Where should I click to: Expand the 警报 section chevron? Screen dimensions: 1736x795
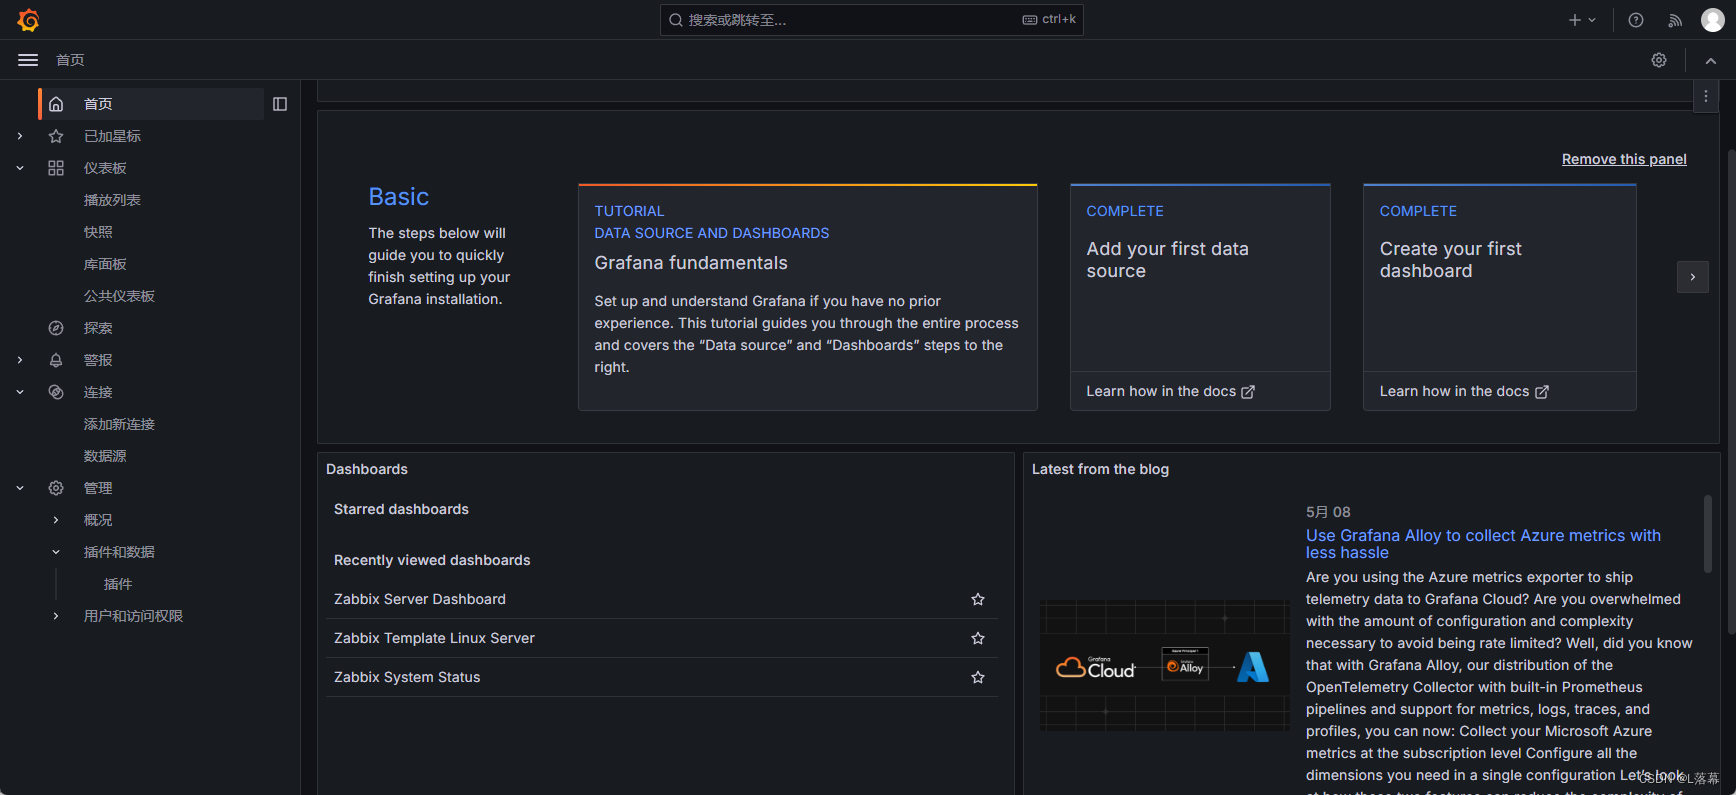point(20,360)
